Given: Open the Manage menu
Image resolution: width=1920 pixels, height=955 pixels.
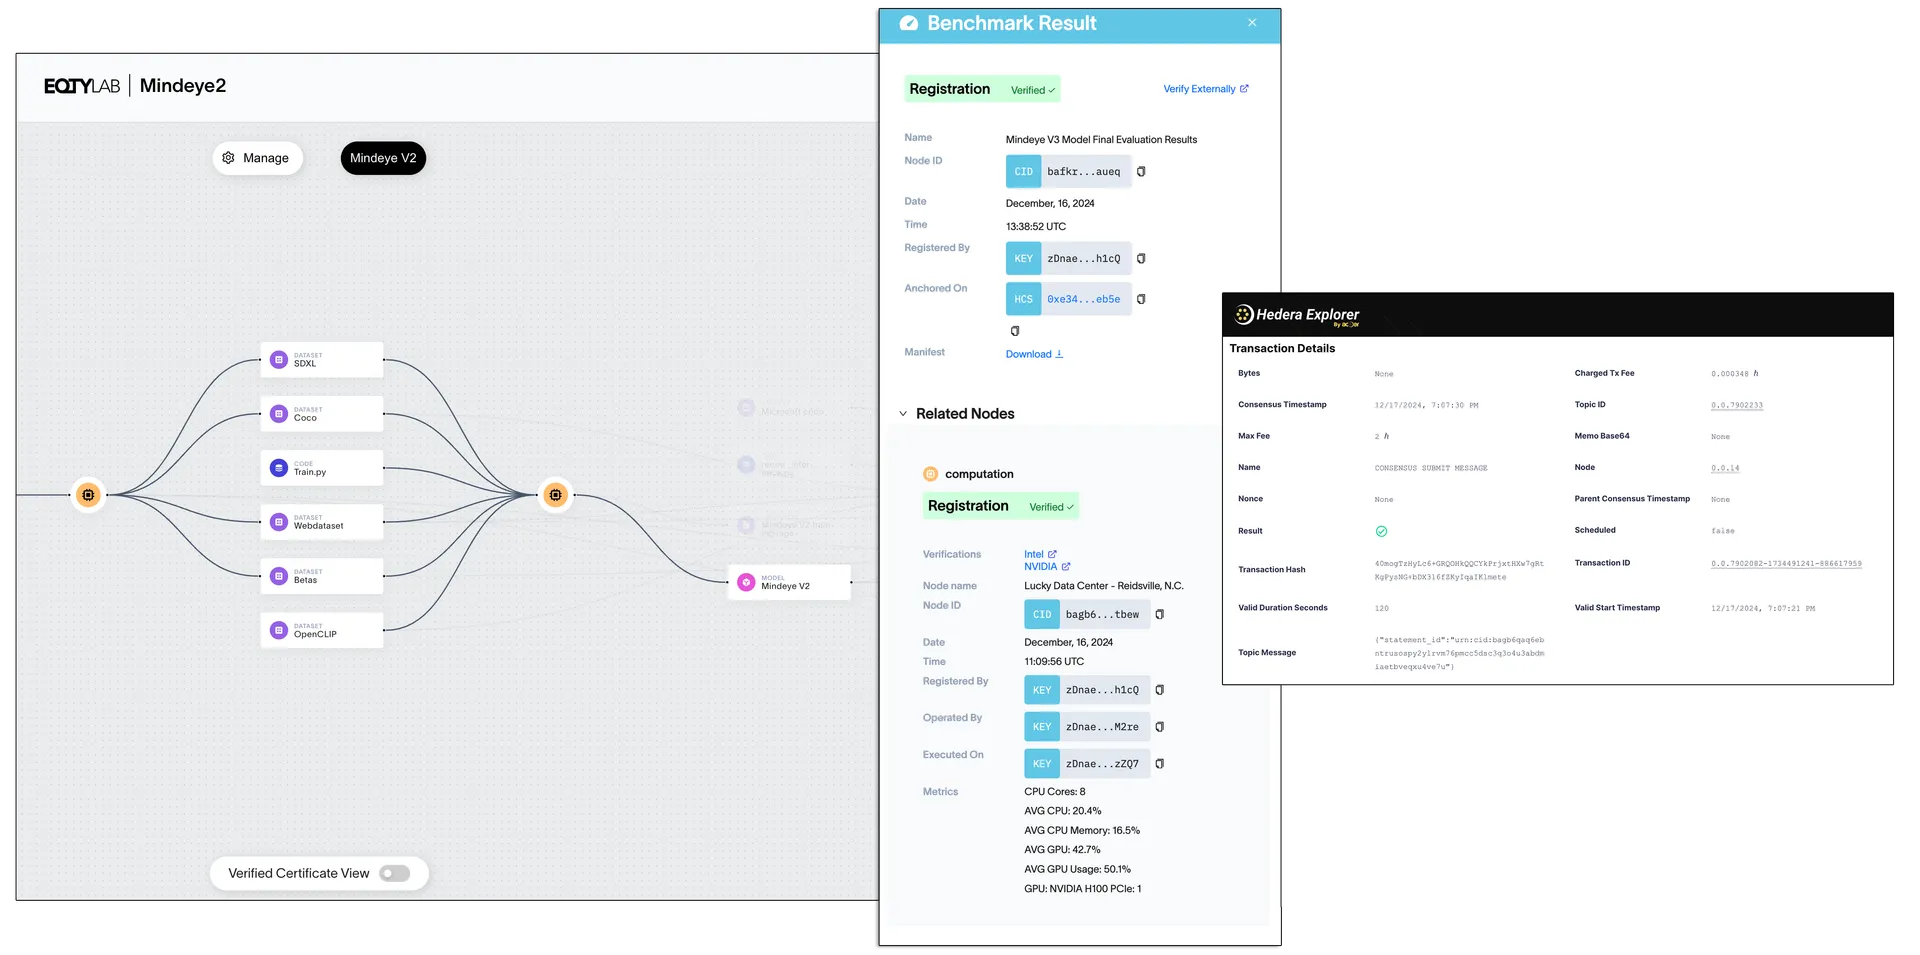Looking at the screenshot, I should [257, 158].
